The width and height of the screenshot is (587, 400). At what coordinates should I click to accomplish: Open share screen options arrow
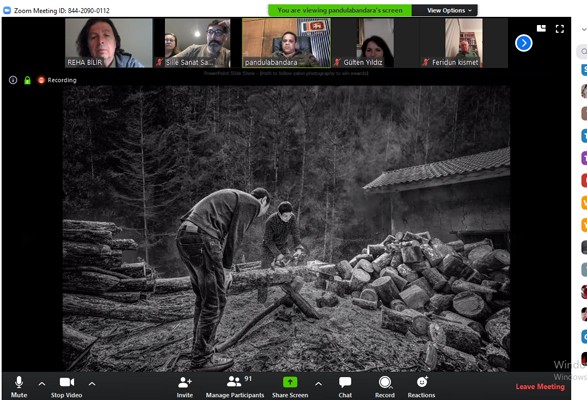pos(319,384)
